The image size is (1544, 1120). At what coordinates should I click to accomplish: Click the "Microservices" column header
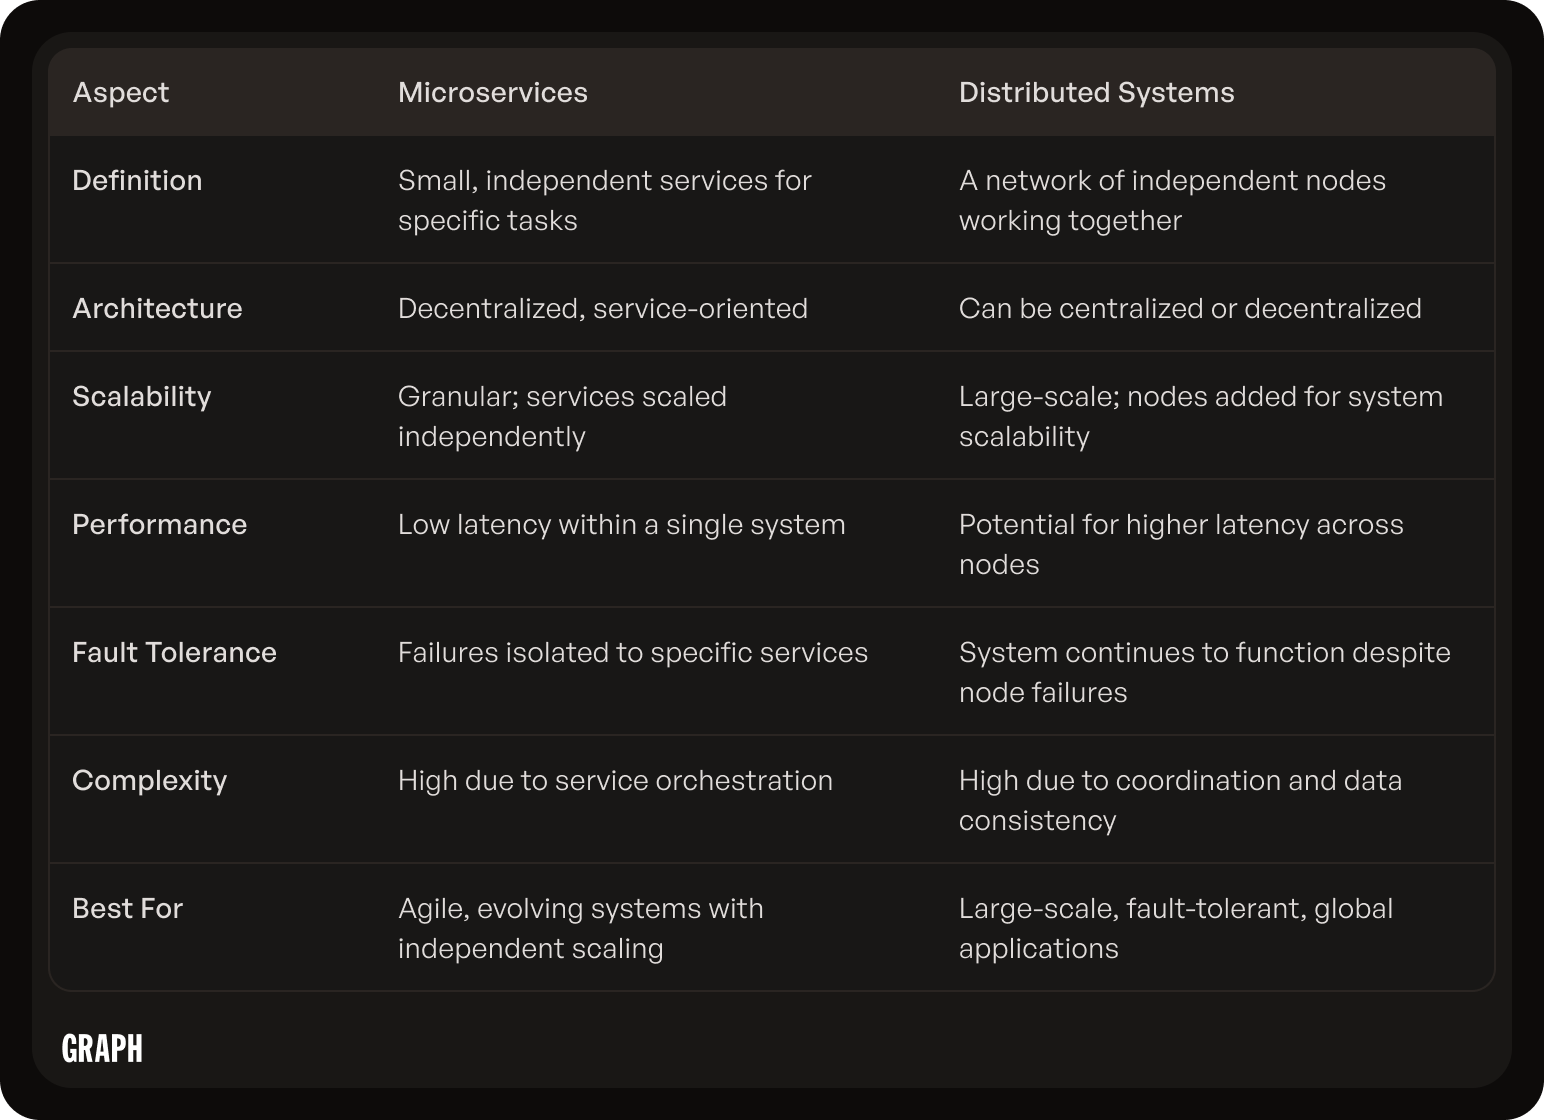click(x=493, y=93)
